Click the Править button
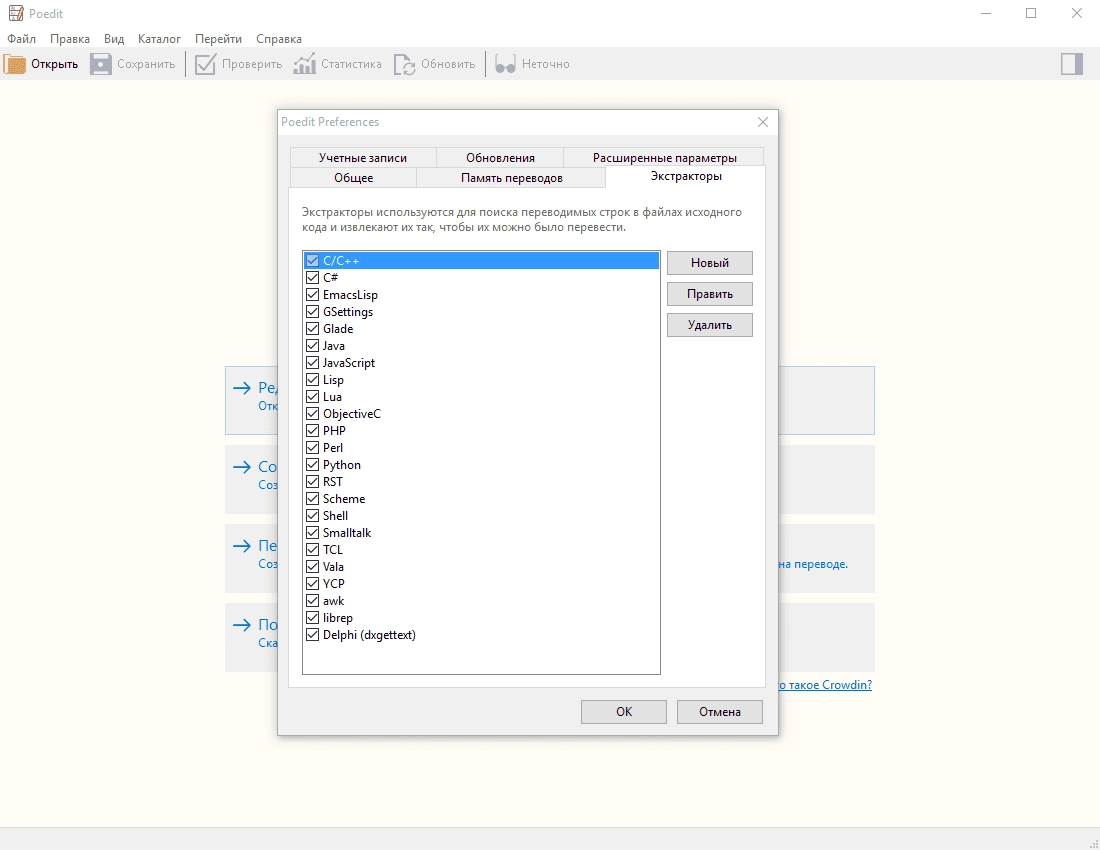Viewport: 1100px width, 850px height. [x=710, y=294]
